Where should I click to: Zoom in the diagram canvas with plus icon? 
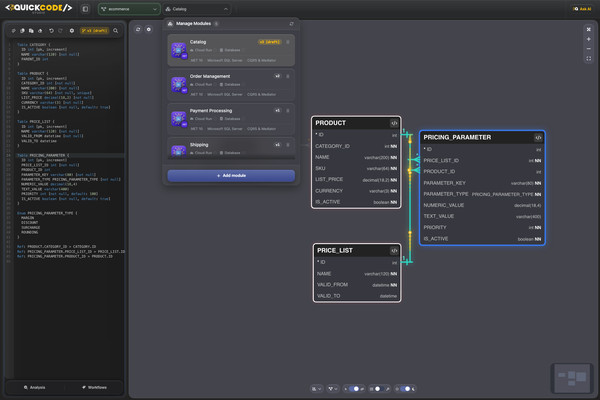click(589, 39)
